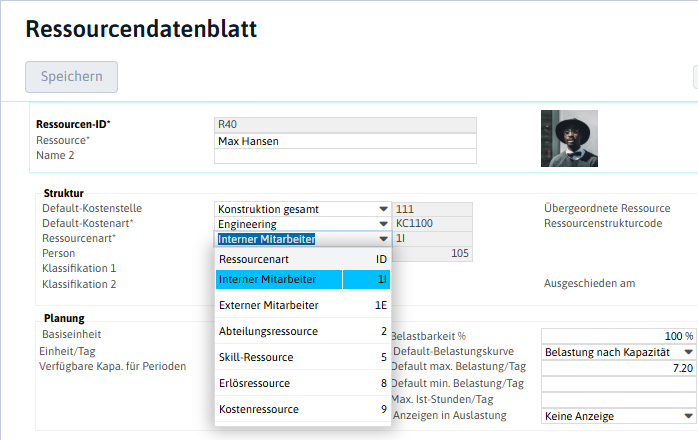698x440 pixels.
Task: Click the Person label
Action: click(x=58, y=253)
